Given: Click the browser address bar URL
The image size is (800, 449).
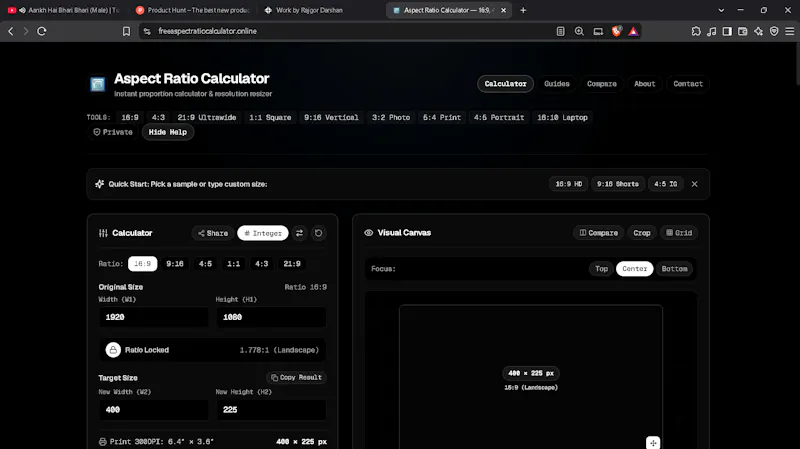Looking at the screenshot, I should click(208, 31).
